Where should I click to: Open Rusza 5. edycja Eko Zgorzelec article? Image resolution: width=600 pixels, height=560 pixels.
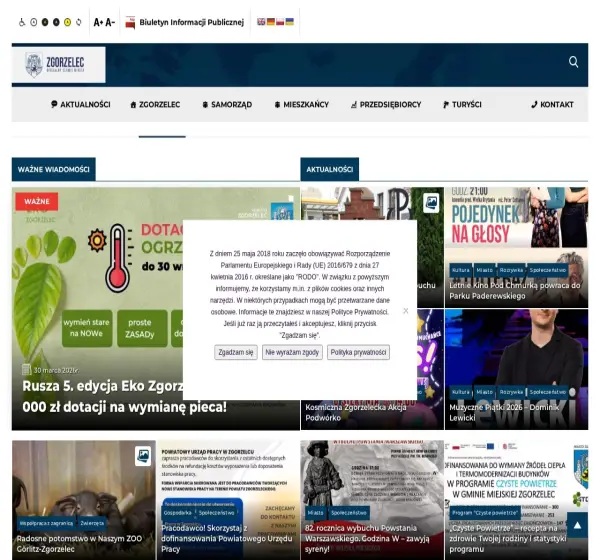[124, 396]
